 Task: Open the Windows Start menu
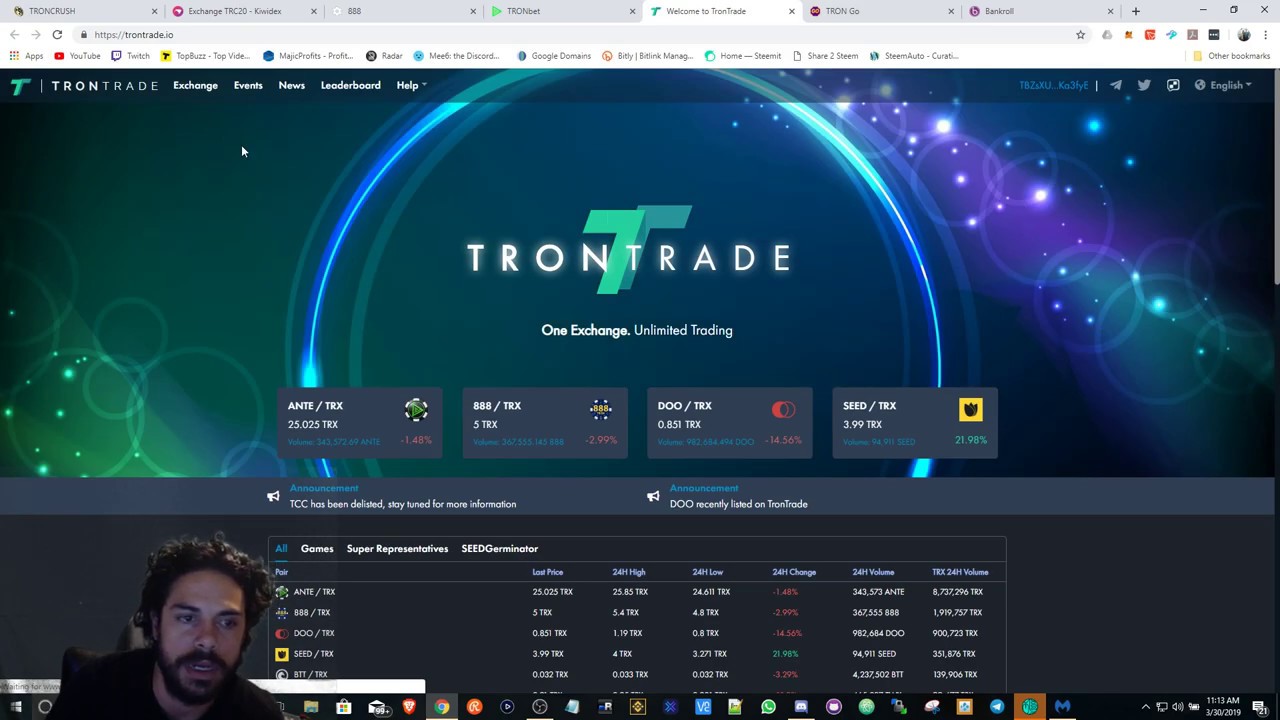point(16,707)
